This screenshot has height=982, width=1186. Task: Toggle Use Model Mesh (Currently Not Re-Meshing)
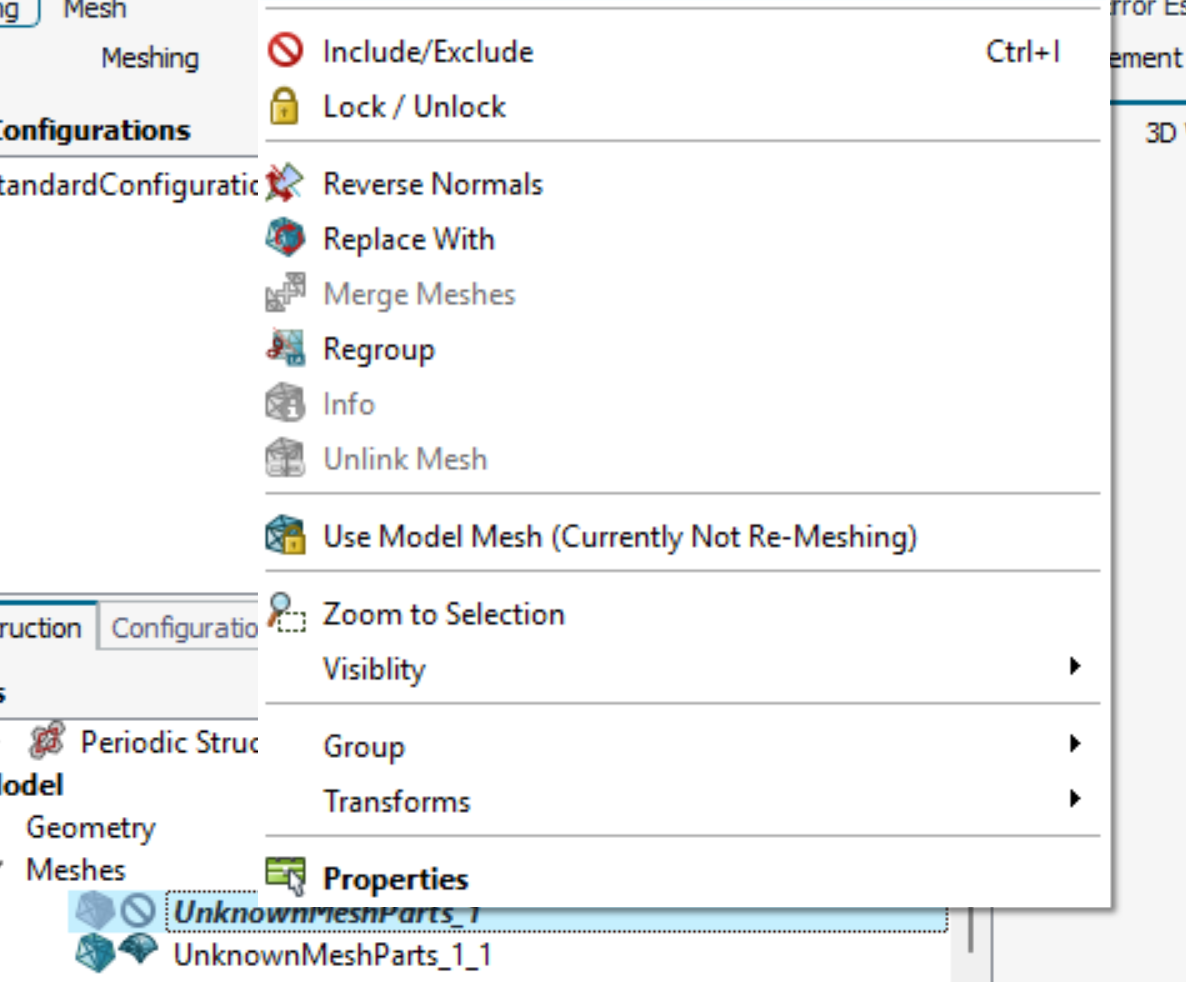[619, 537]
